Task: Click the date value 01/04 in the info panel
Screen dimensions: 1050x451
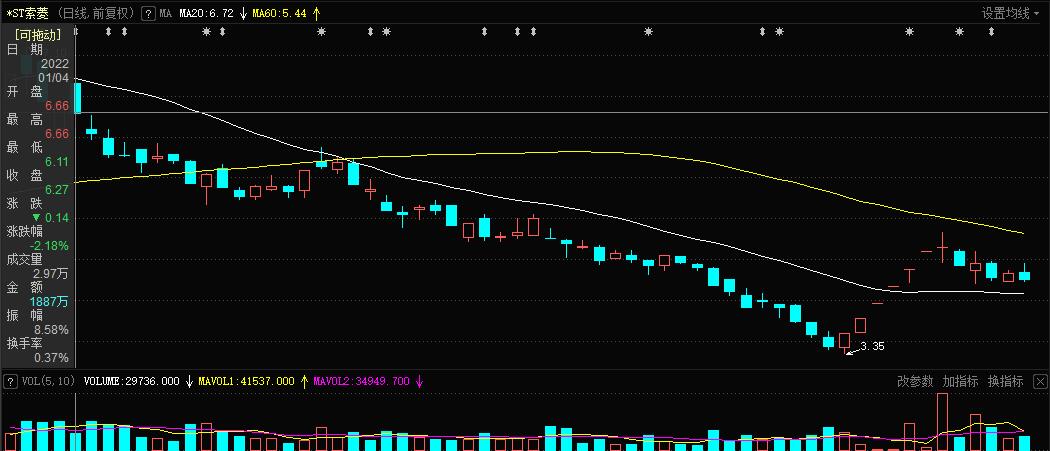Action: [54, 78]
